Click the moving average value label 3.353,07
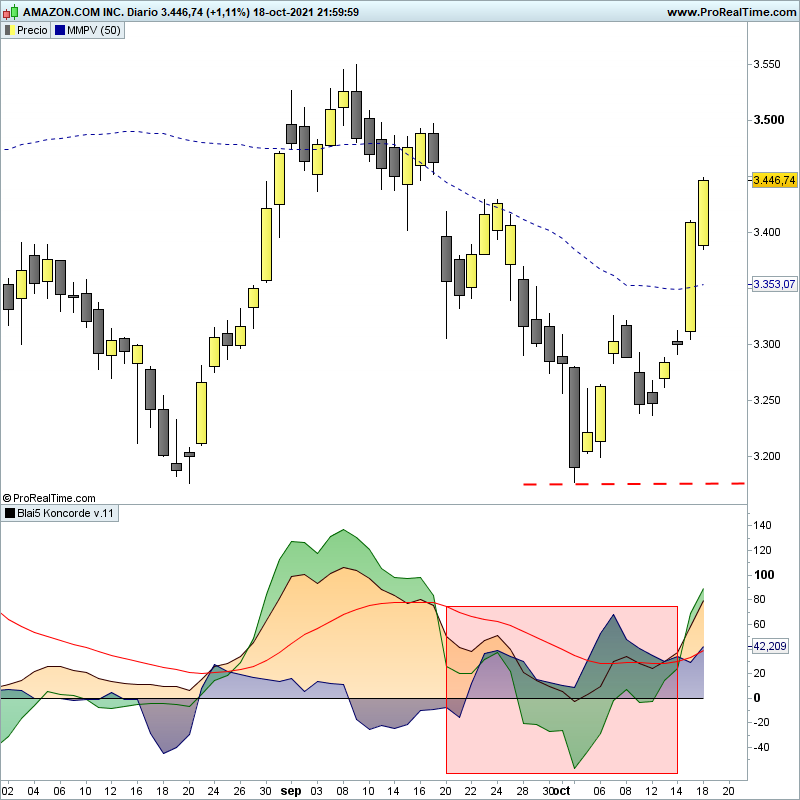 click(x=774, y=284)
